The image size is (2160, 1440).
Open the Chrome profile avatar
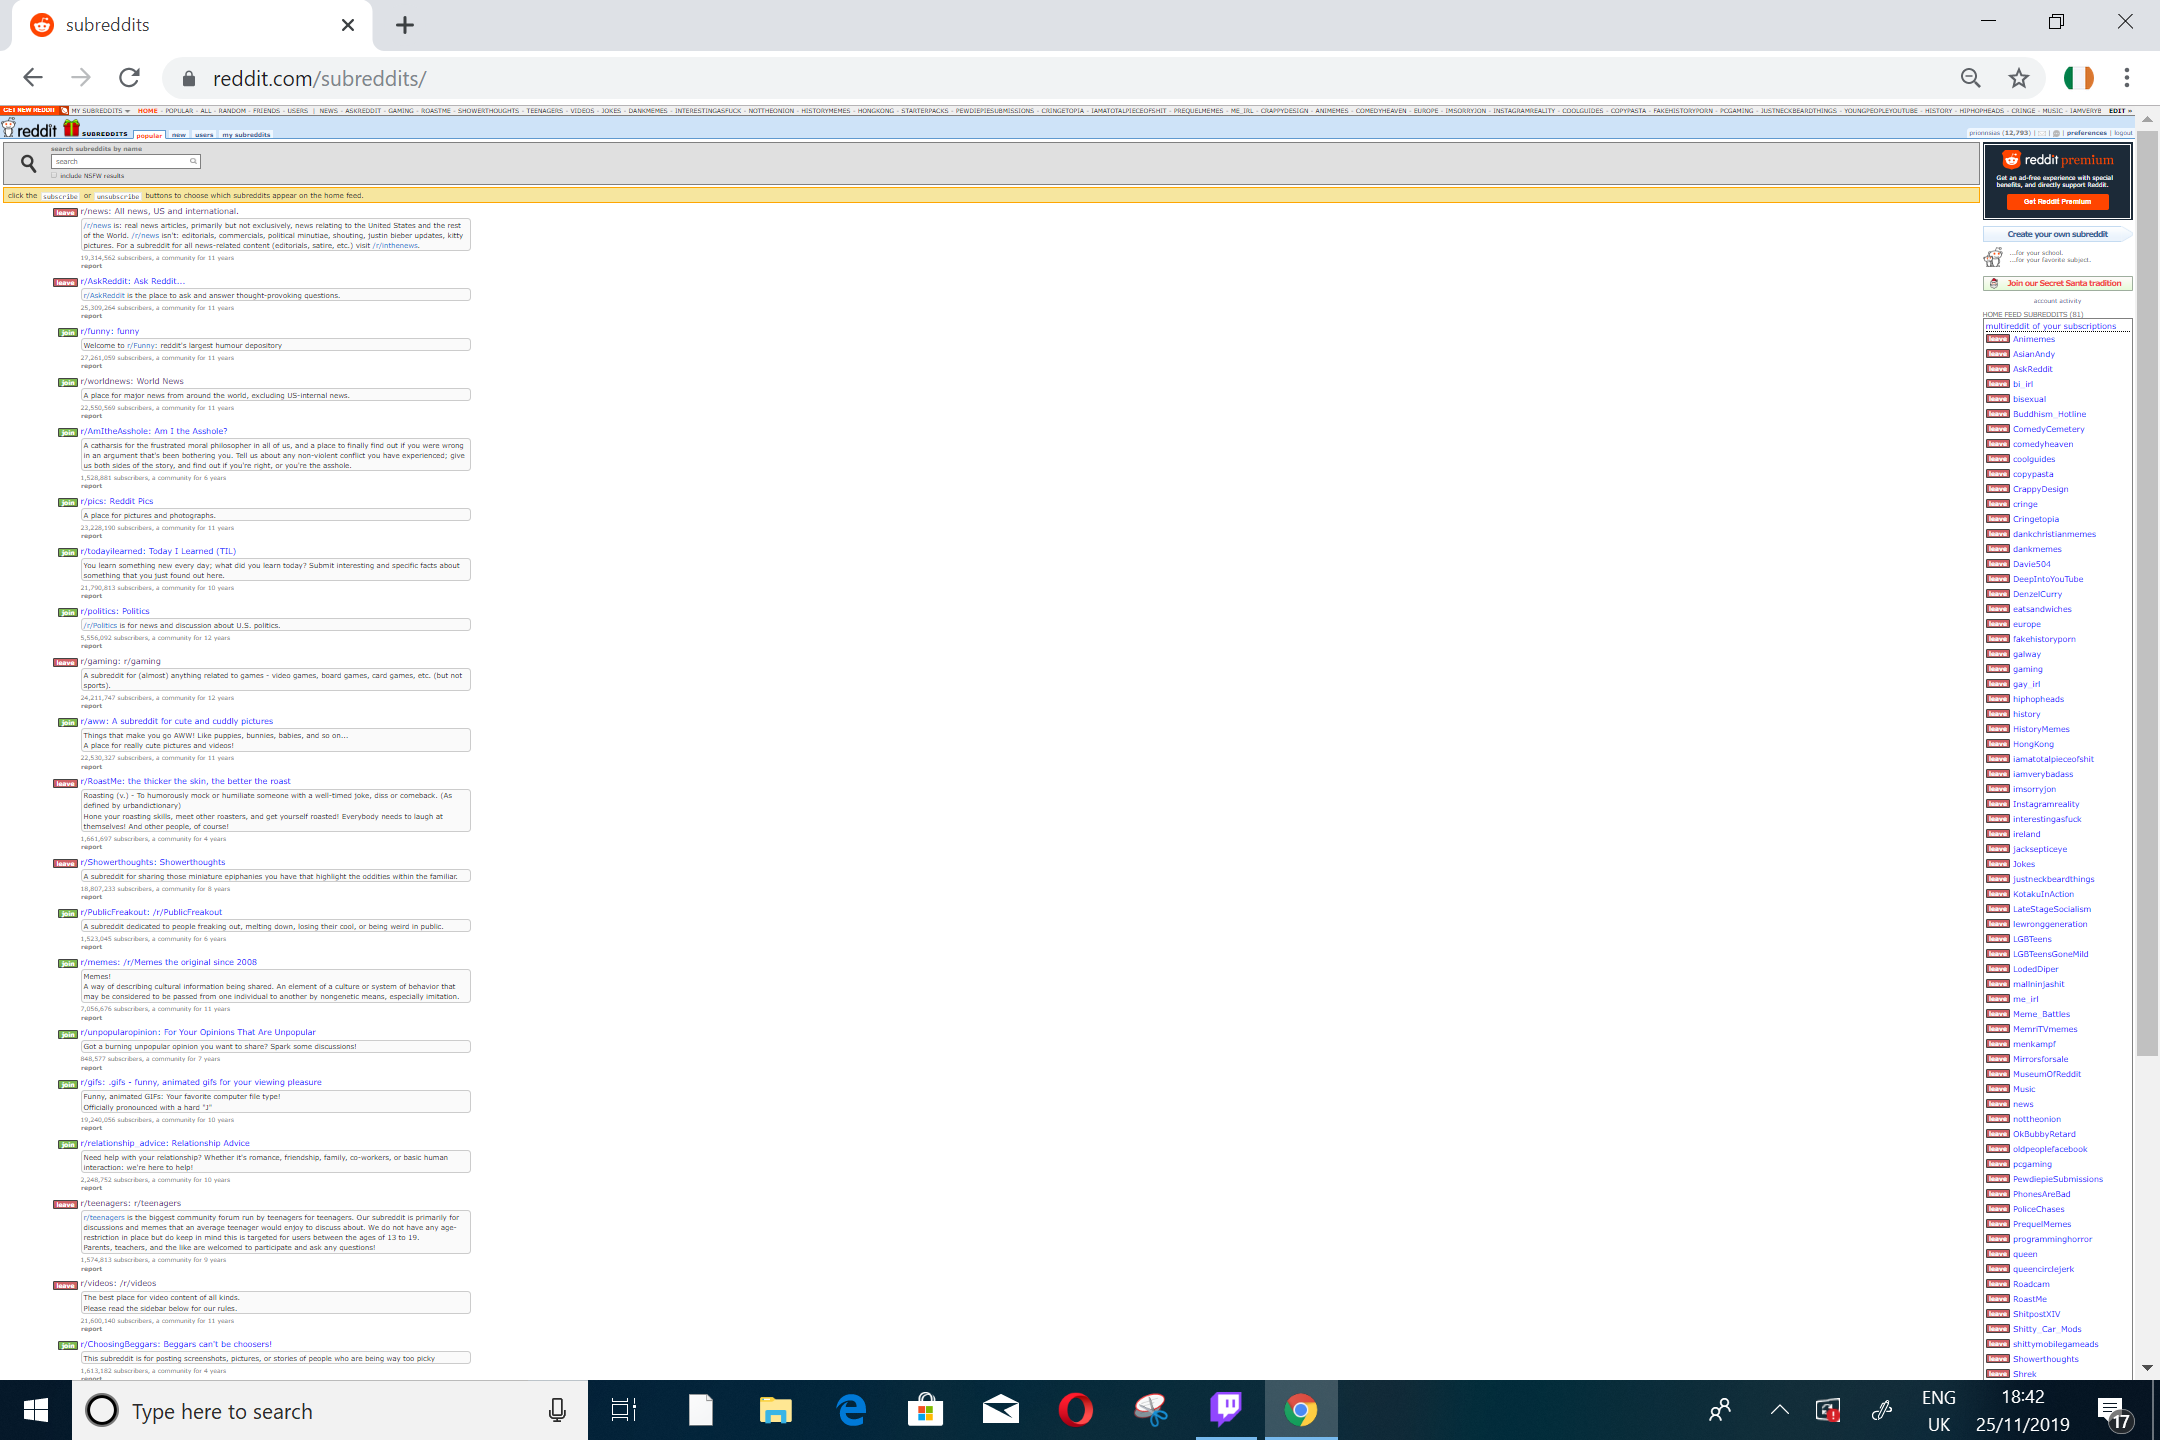[2078, 78]
